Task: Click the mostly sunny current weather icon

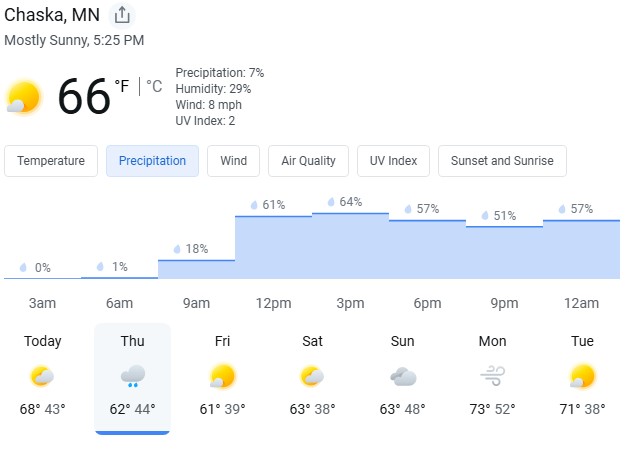Action: tap(24, 97)
